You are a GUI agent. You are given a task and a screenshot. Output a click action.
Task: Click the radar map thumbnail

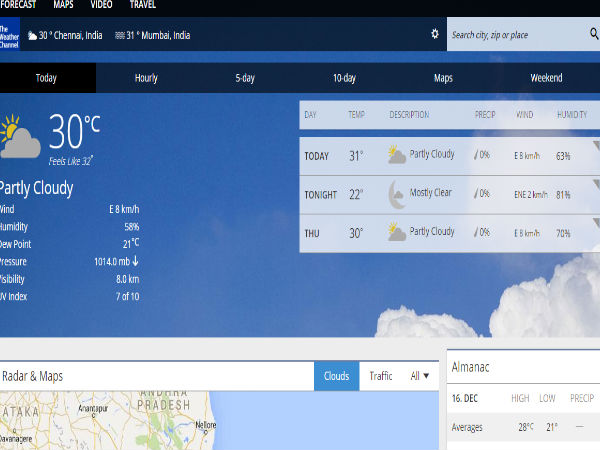tap(219, 421)
